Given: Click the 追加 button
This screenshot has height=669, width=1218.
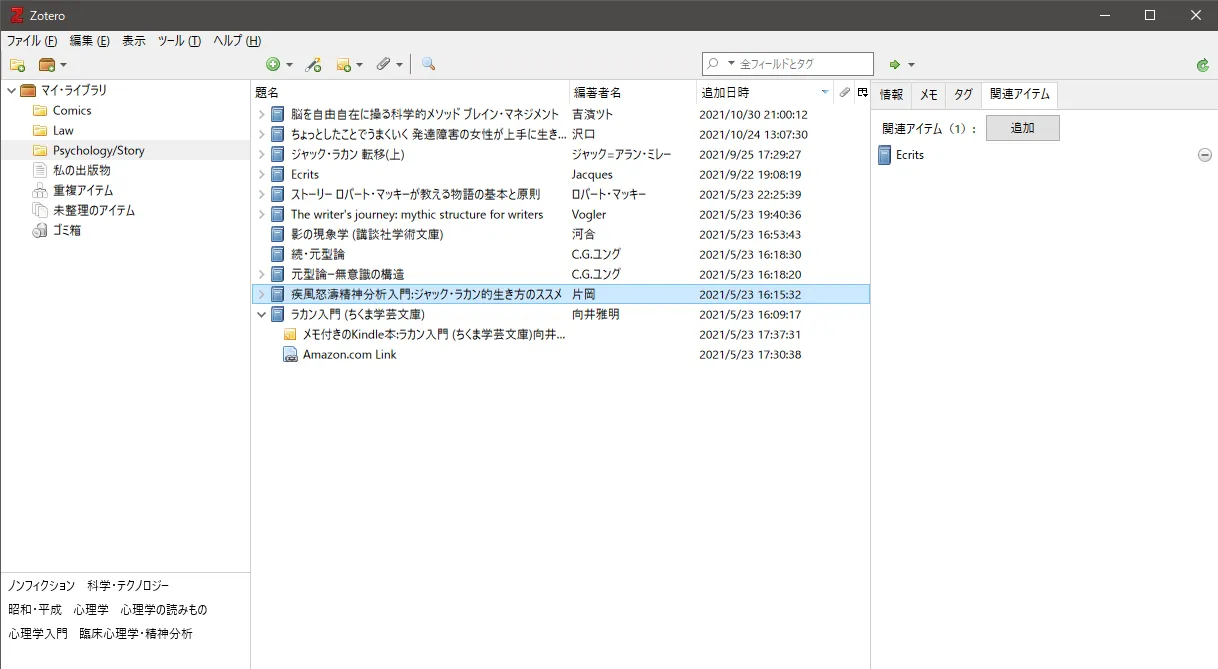Looking at the screenshot, I should pyautogui.click(x=1022, y=128).
